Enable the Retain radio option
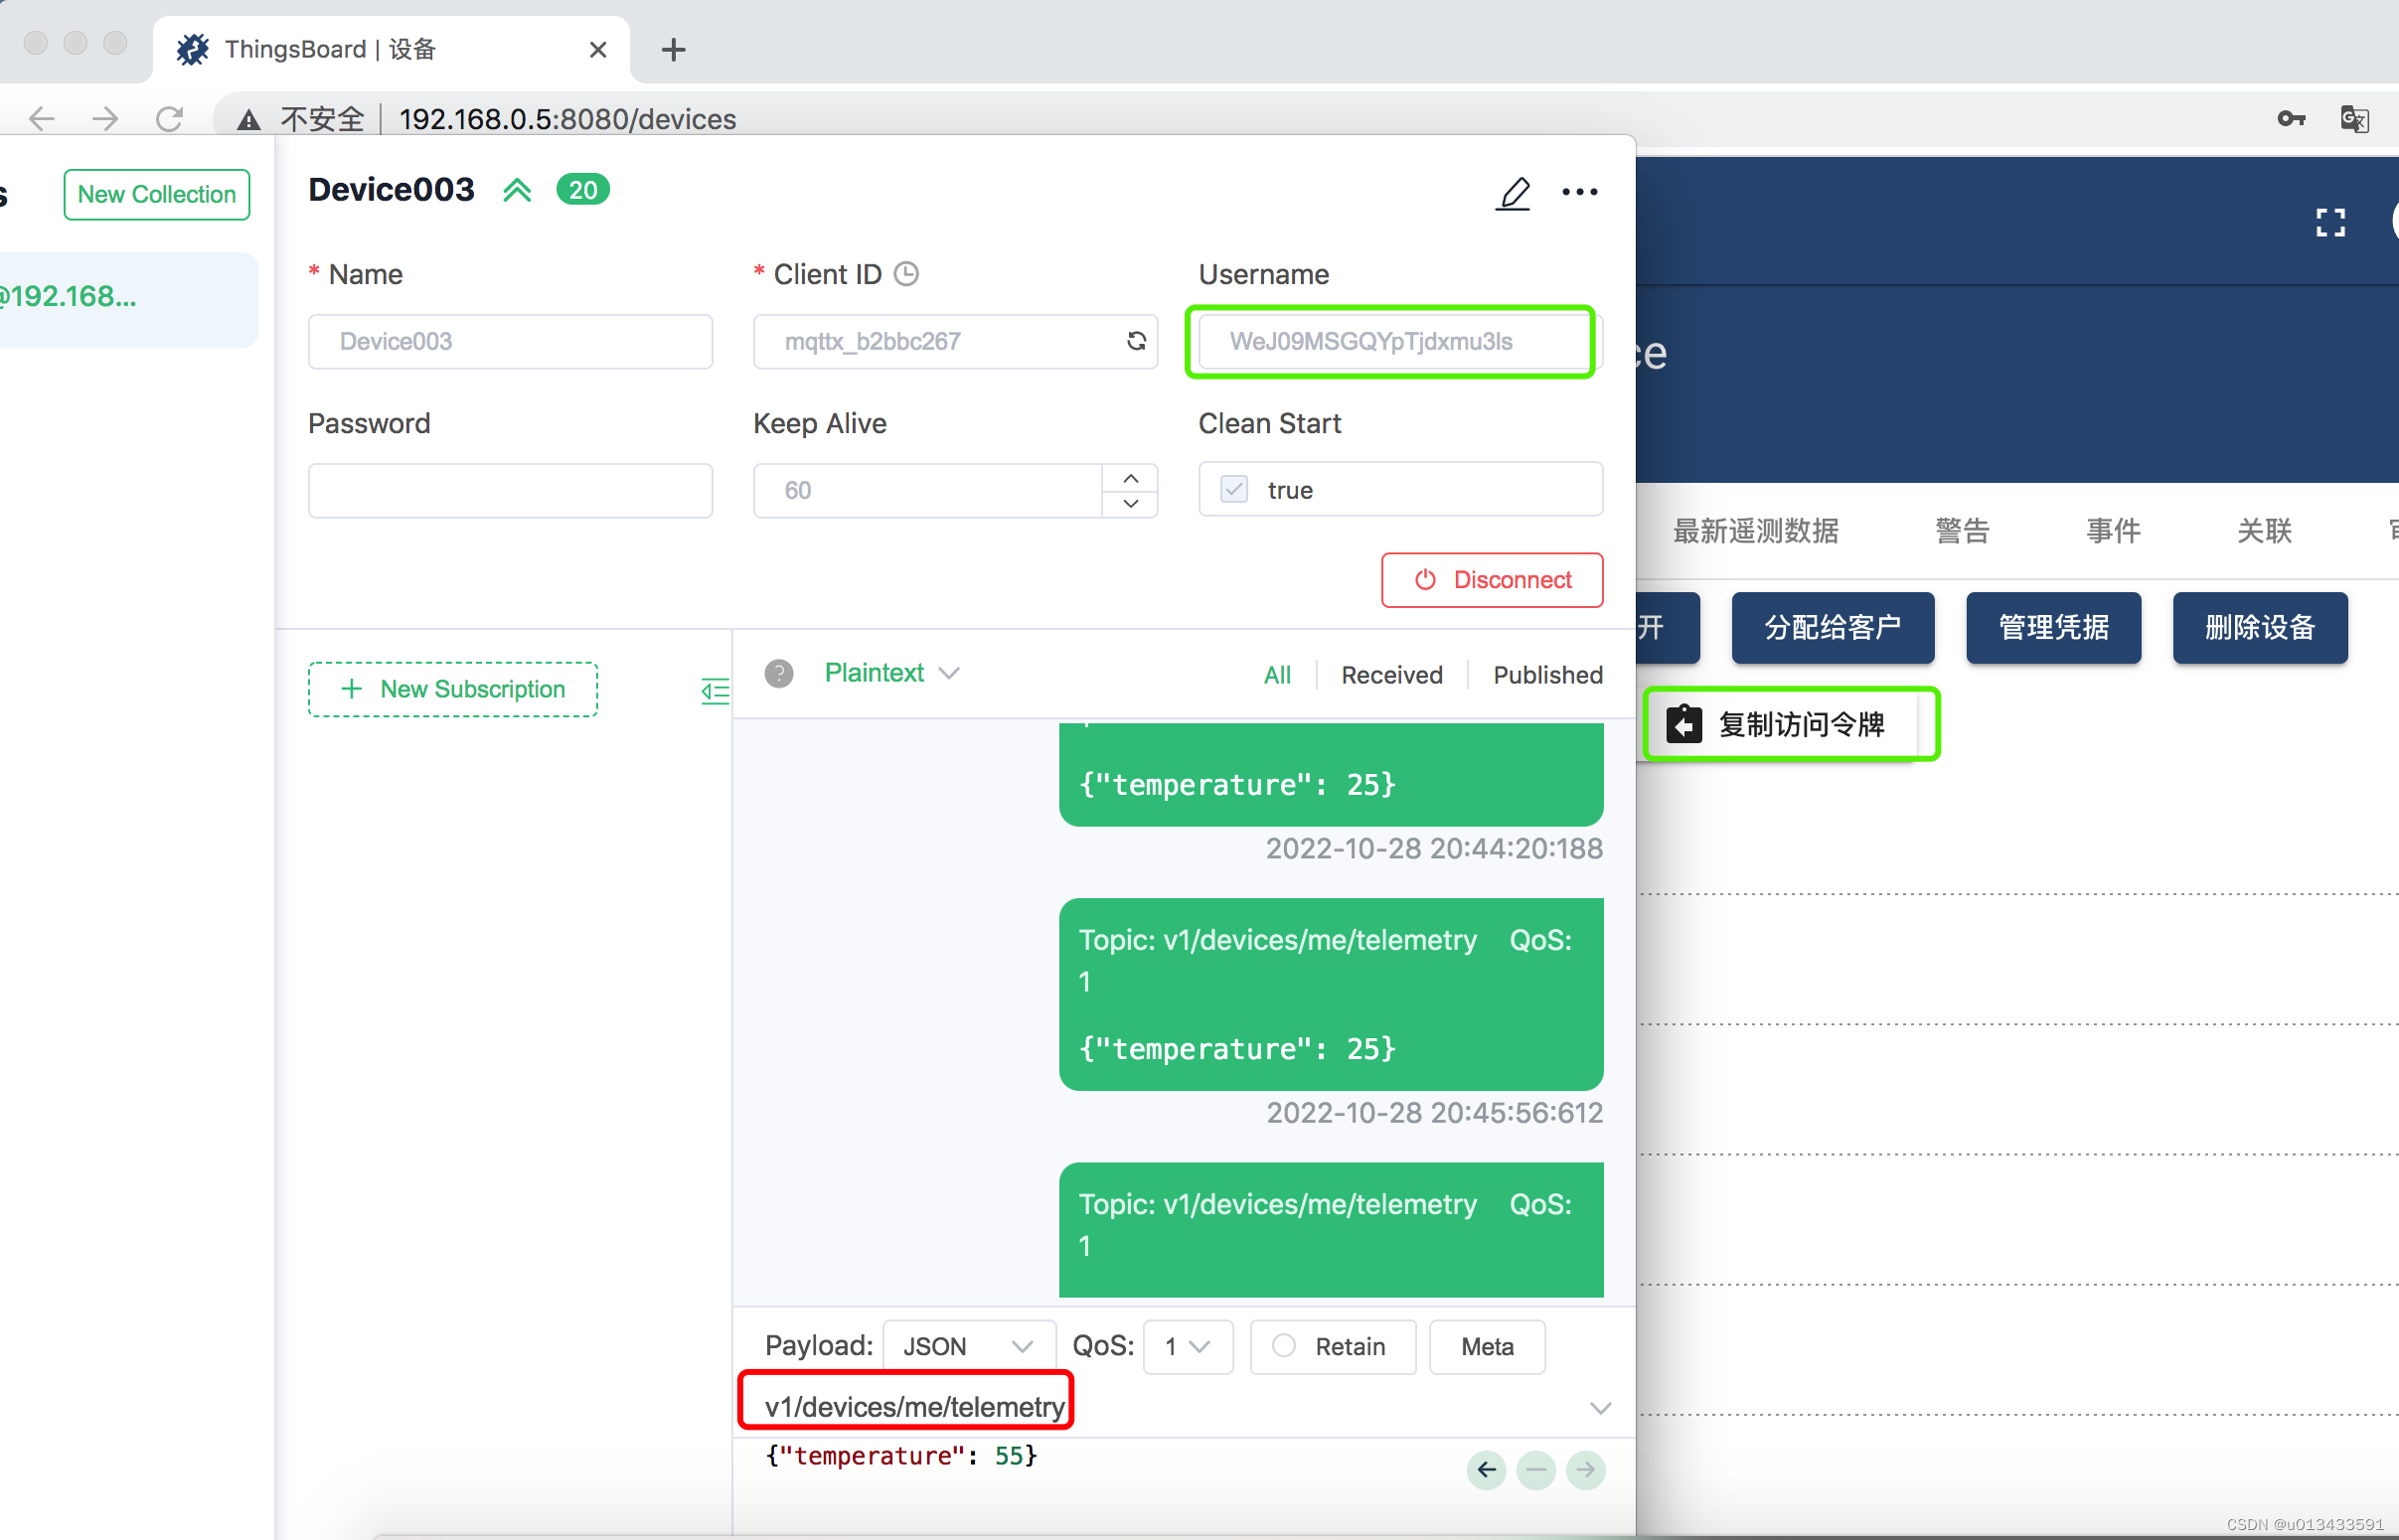 click(x=1284, y=1346)
